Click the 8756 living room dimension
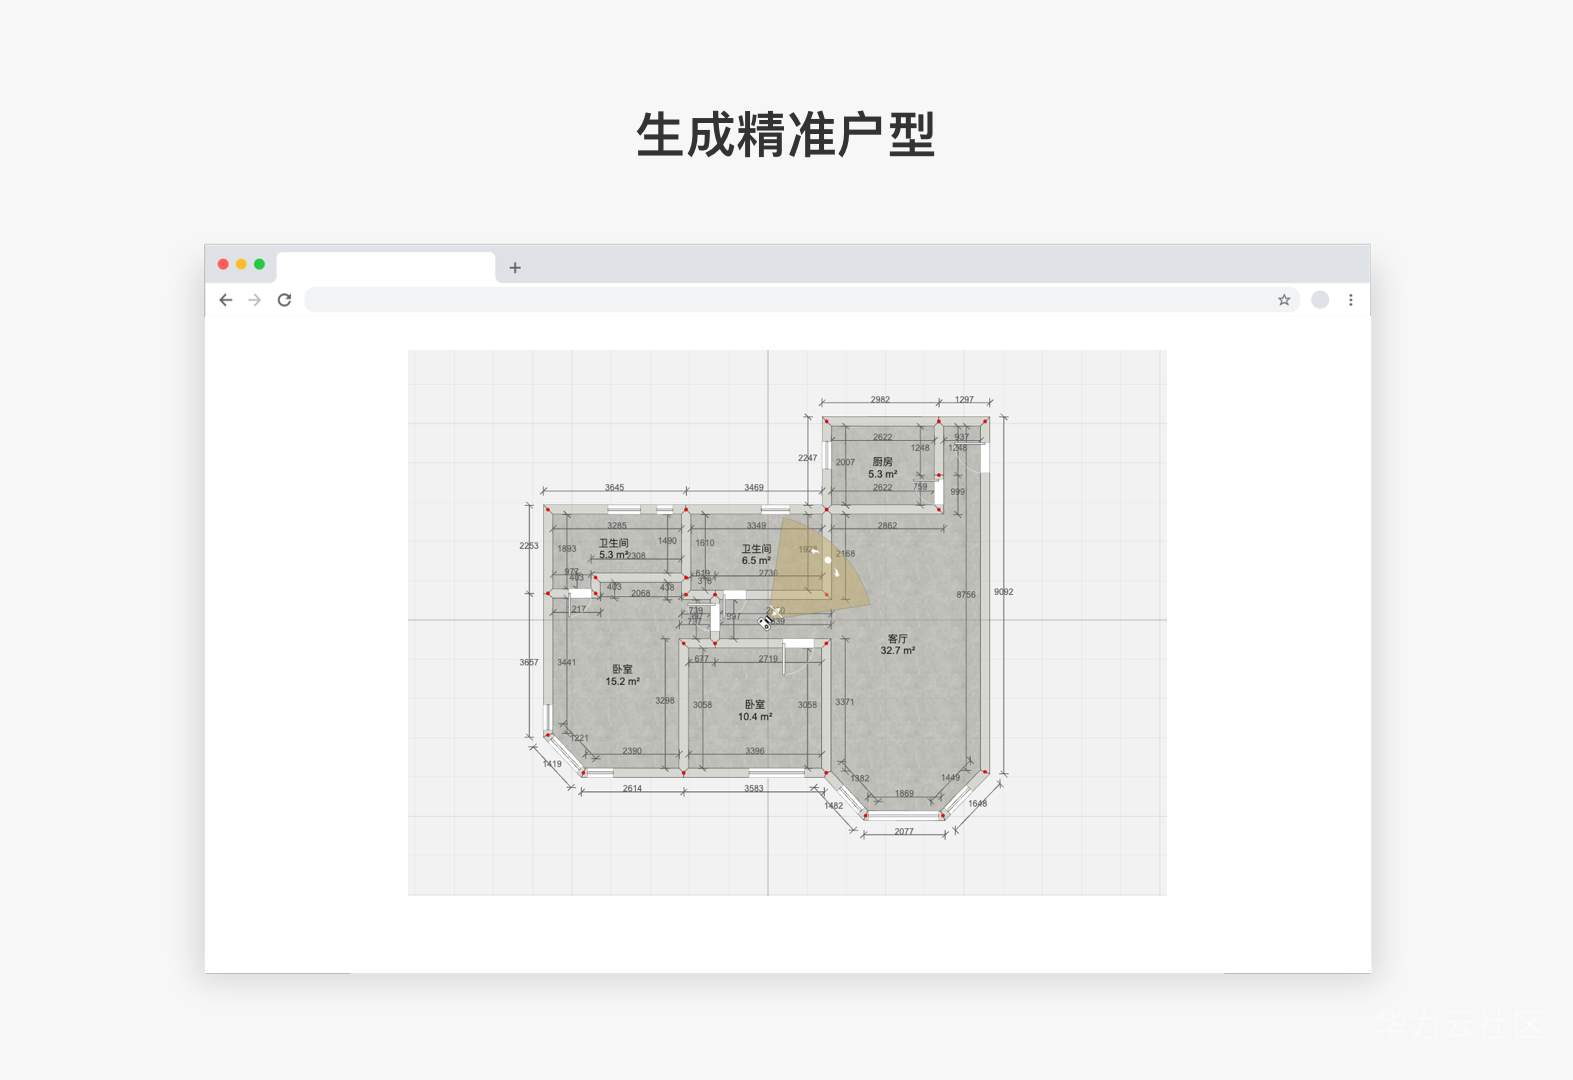This screenshot has width=1573, height=1080. coord(966,595)
